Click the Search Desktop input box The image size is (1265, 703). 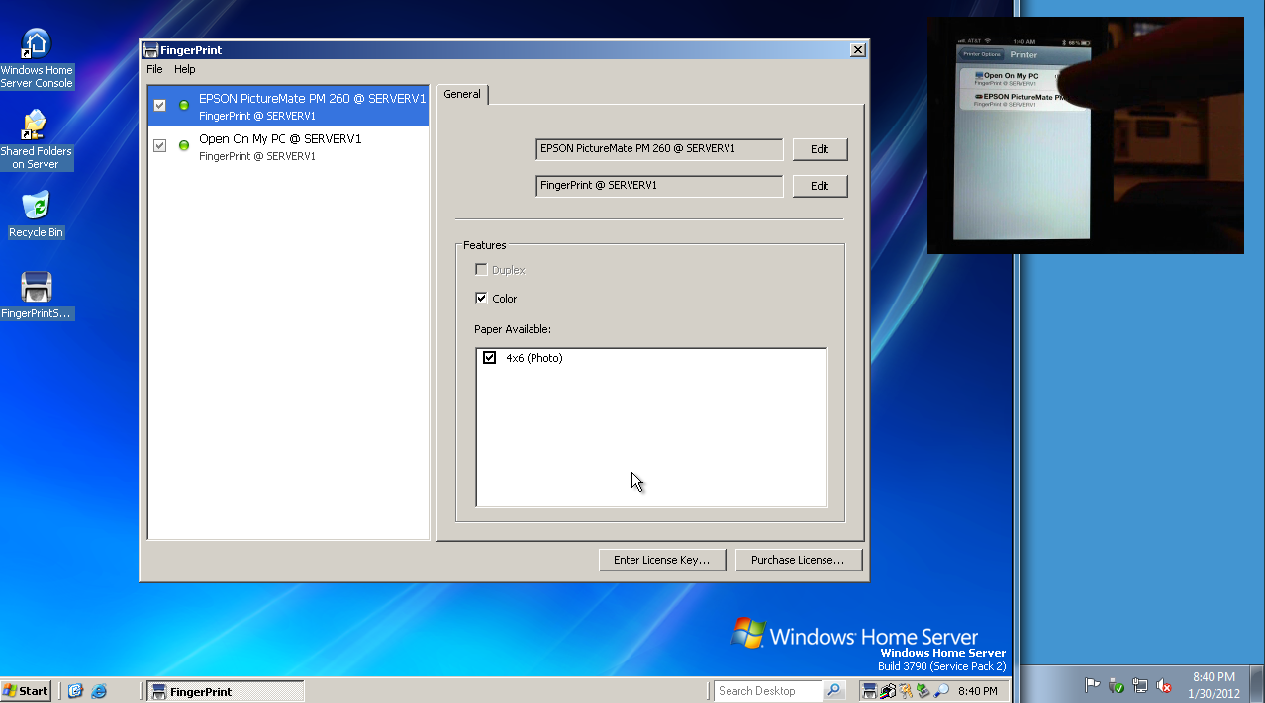click(x=769, y=691)
